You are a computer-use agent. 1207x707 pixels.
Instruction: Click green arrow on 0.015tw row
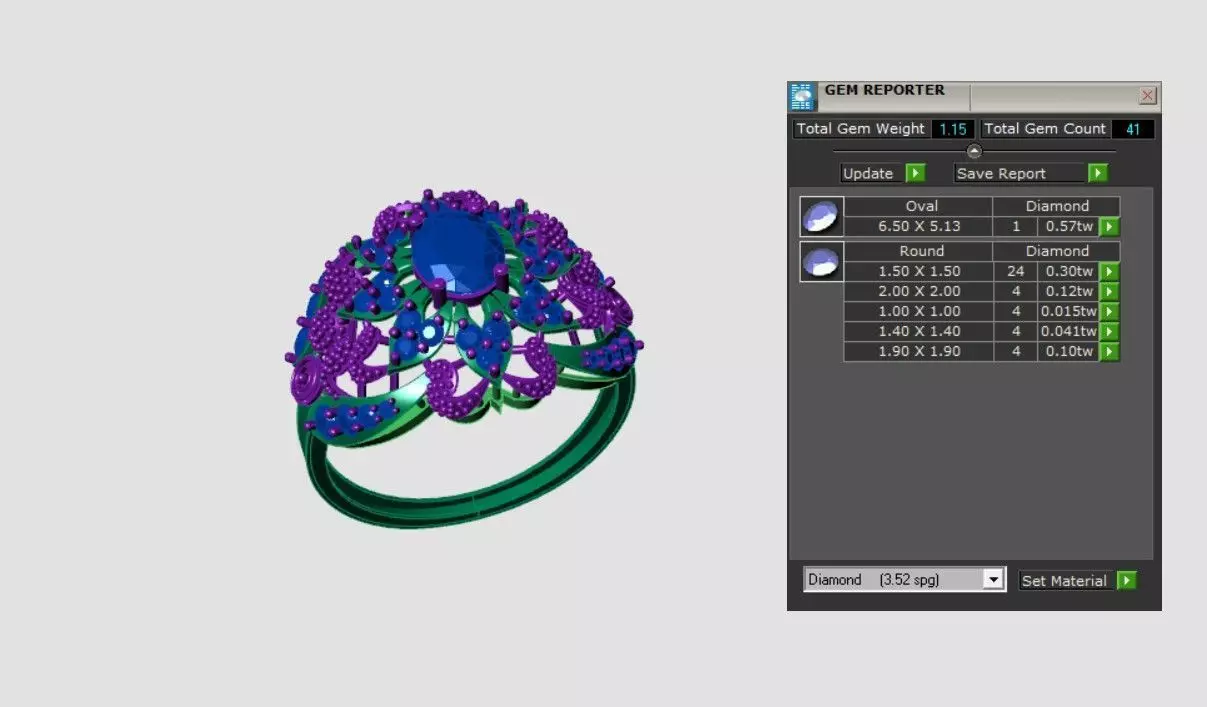[x=1109, y=312]
